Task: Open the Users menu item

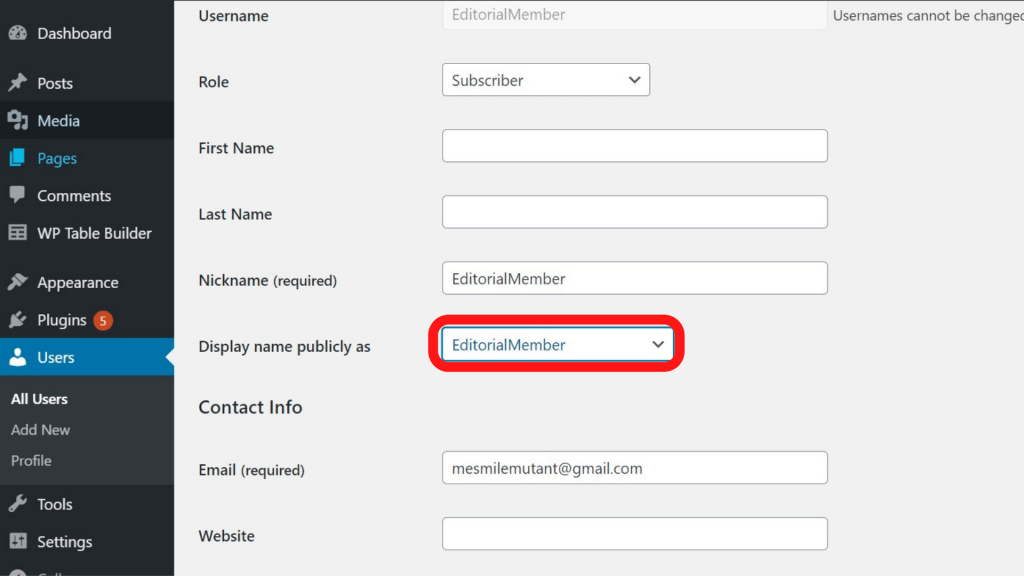Action: click(x=56, y=357)
